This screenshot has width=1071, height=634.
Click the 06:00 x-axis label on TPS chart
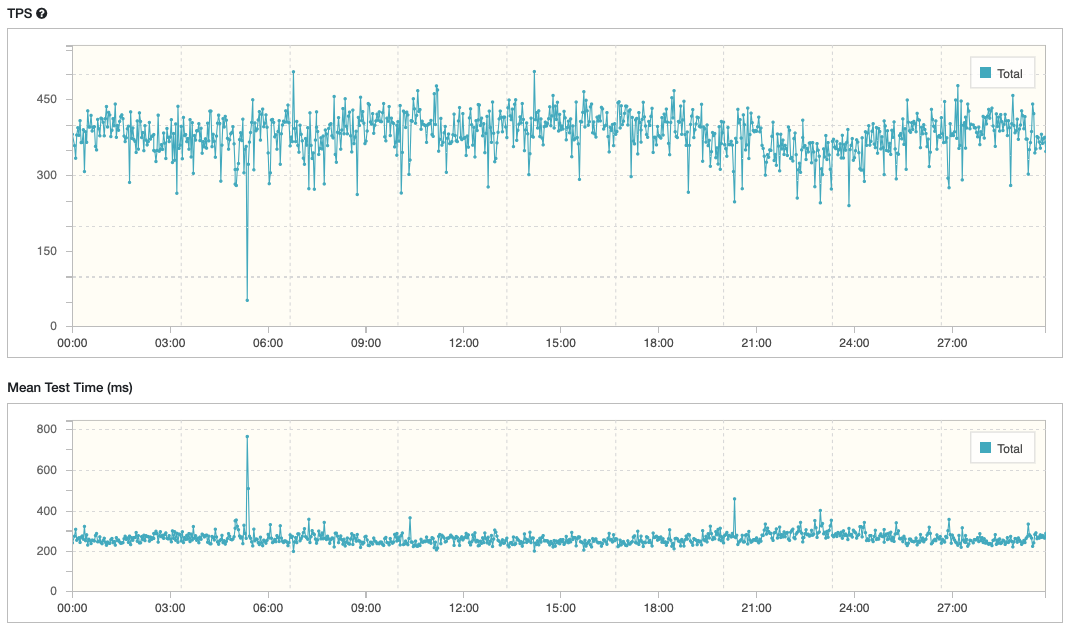268,343
